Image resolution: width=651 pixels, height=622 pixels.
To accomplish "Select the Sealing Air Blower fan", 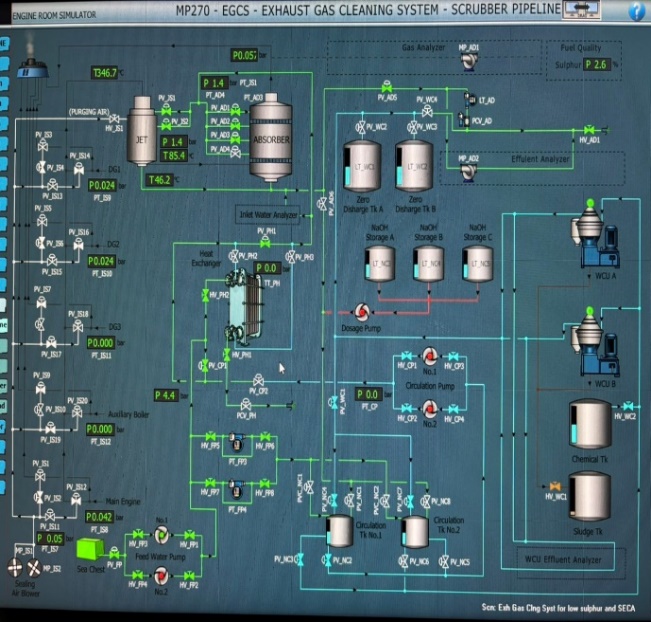I will coord(17,568).
